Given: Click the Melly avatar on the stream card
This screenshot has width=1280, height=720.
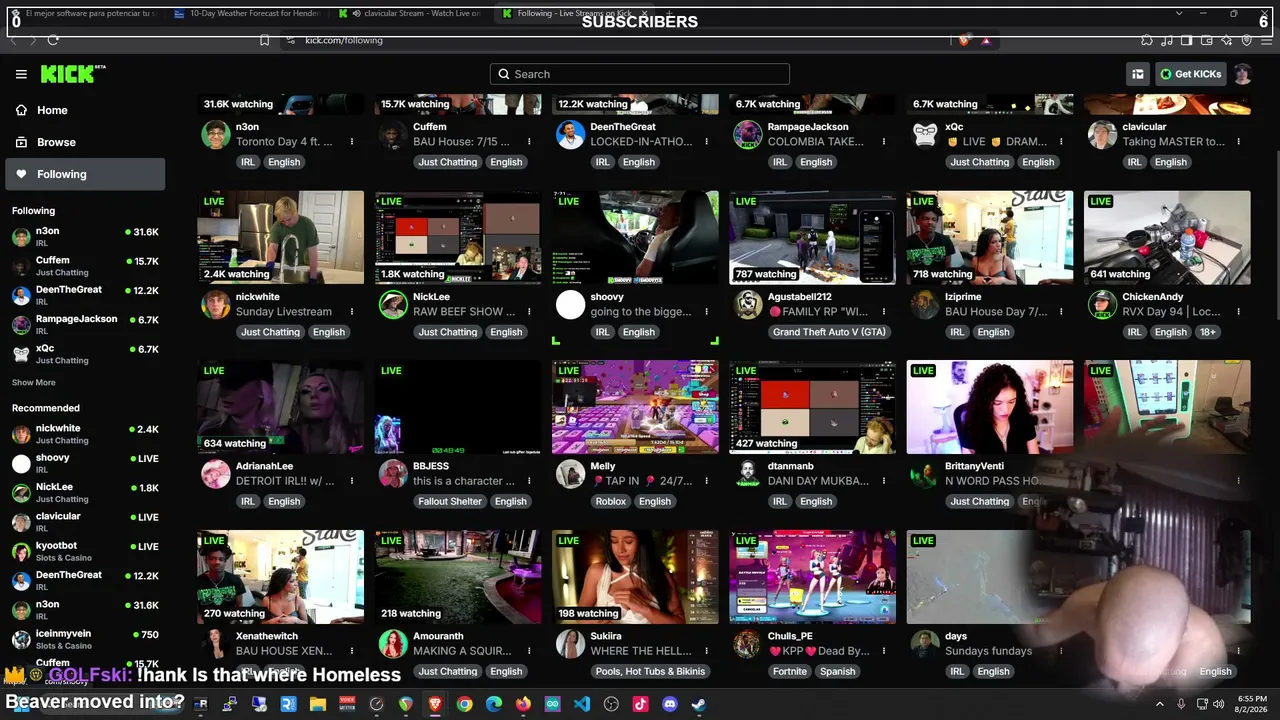Looking at the screenshot, I should click(x=570, y=474).
